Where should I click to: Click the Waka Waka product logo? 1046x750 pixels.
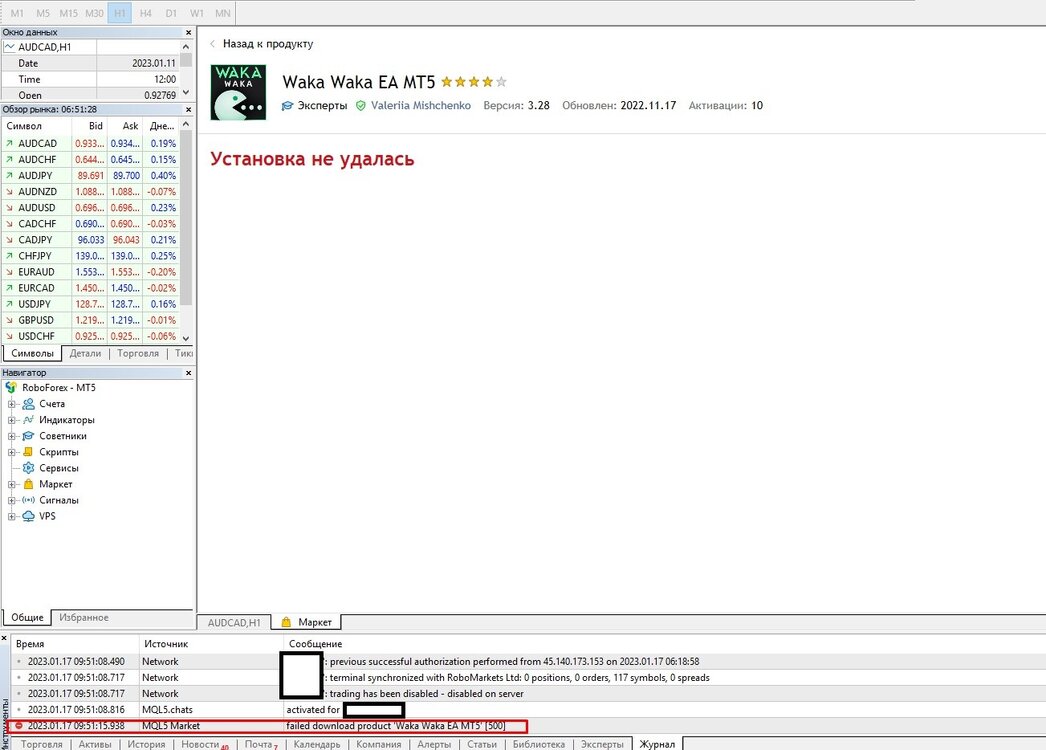pyautogui.click(x=238, y=92)
